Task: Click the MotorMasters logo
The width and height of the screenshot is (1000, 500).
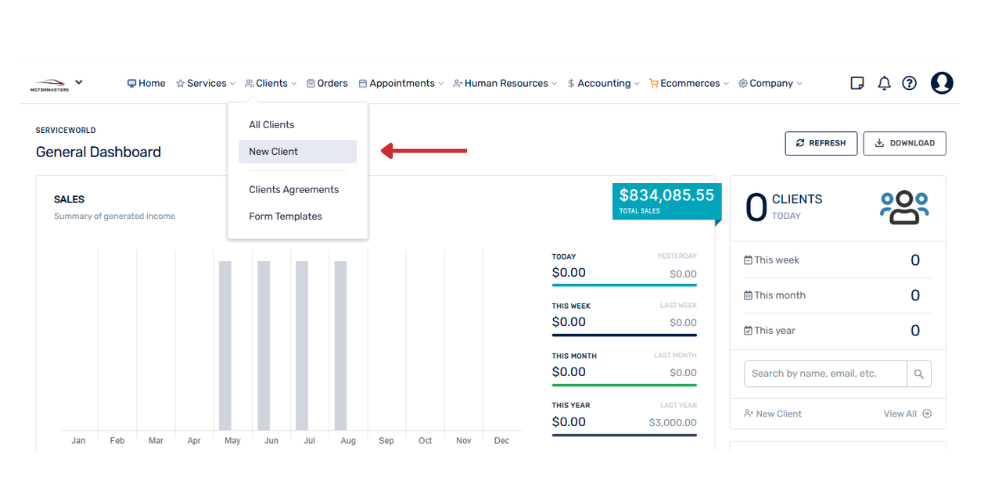Action: tap(50, 84)
